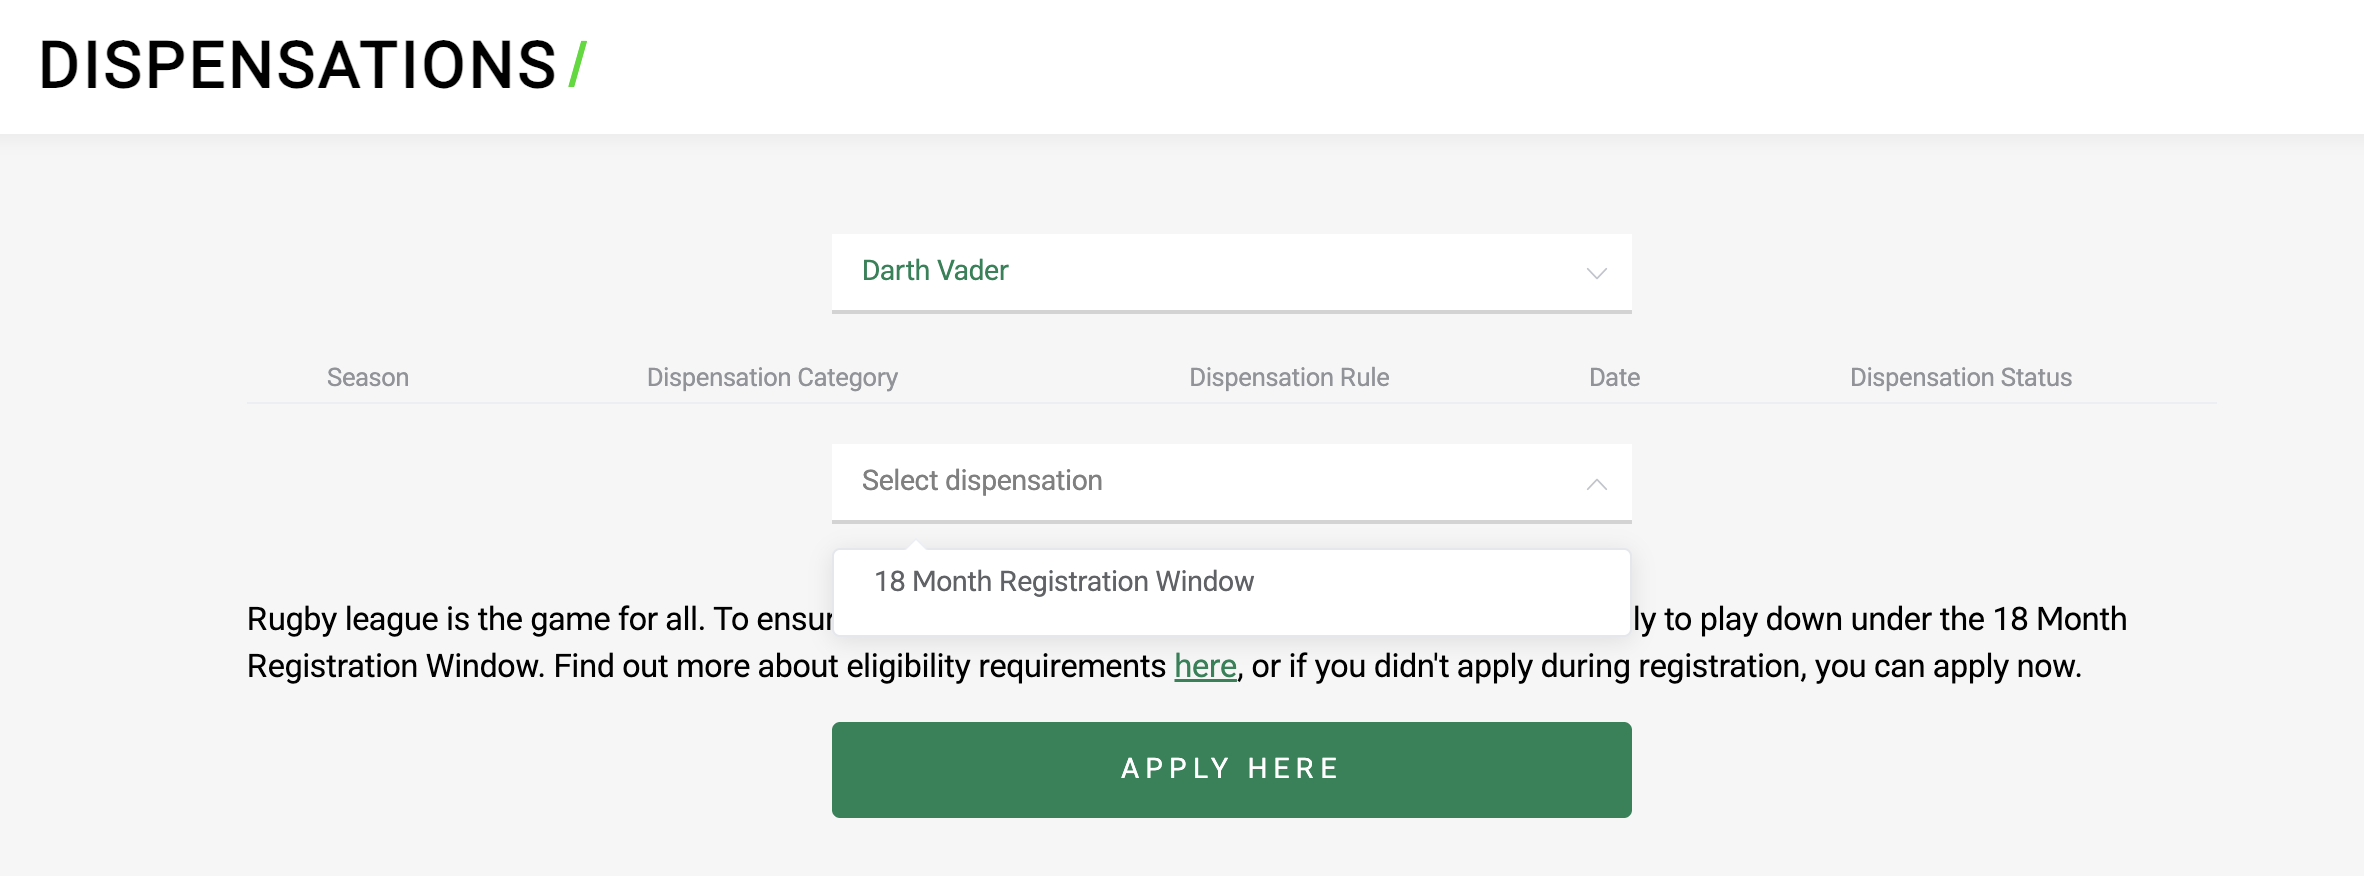The width and height of the screenshot is (2364, 876).
Task: Click the Rugby league description paragraph
Action: tap(1186, 642)
